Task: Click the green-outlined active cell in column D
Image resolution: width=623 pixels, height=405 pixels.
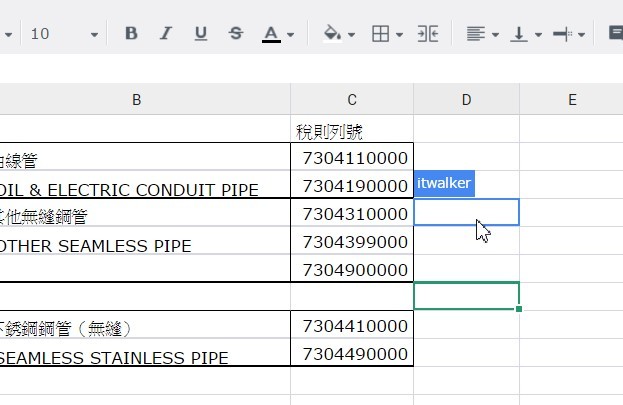Action: point(466,296)
